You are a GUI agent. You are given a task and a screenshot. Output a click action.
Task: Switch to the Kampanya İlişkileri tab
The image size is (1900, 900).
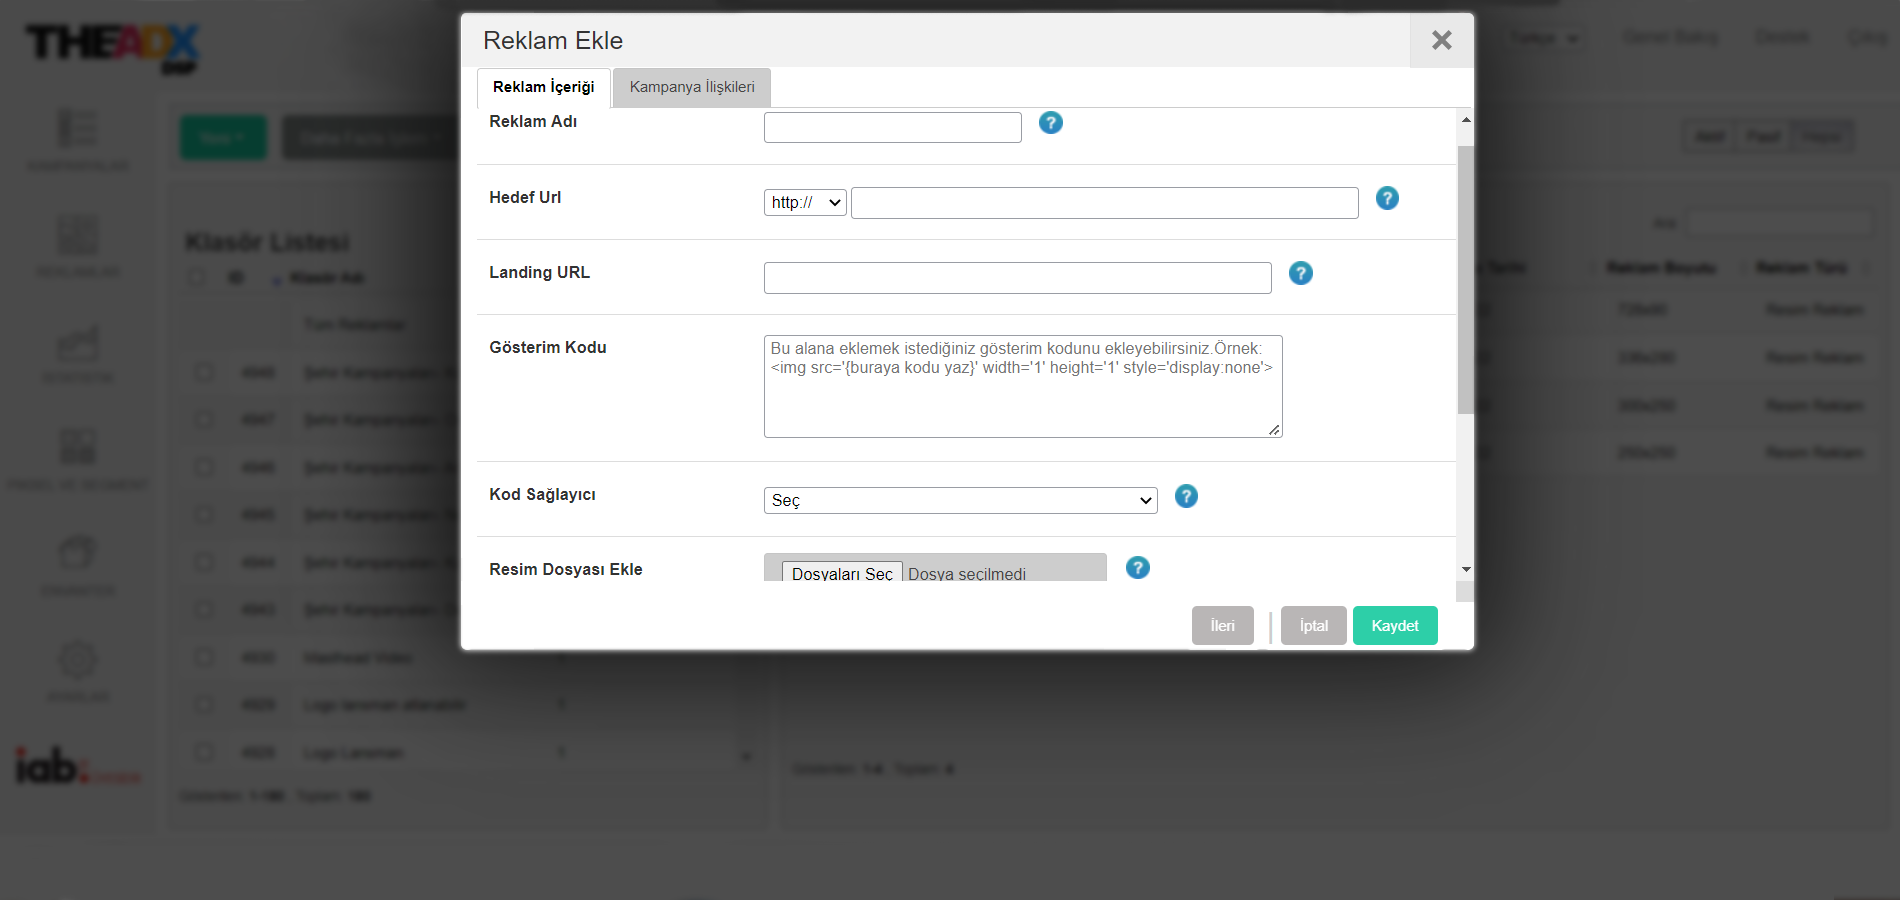point(692,87)
